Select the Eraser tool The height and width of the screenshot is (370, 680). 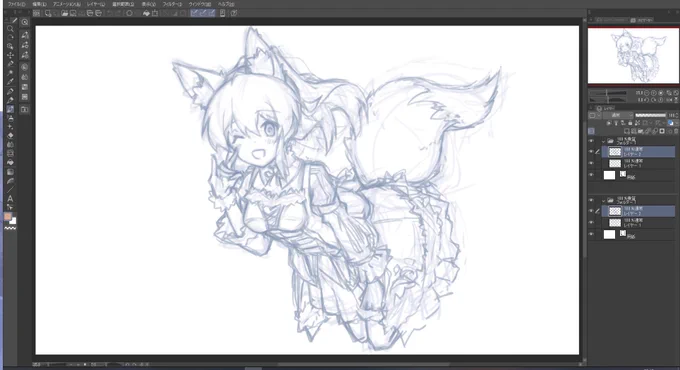tap(10, 135)
